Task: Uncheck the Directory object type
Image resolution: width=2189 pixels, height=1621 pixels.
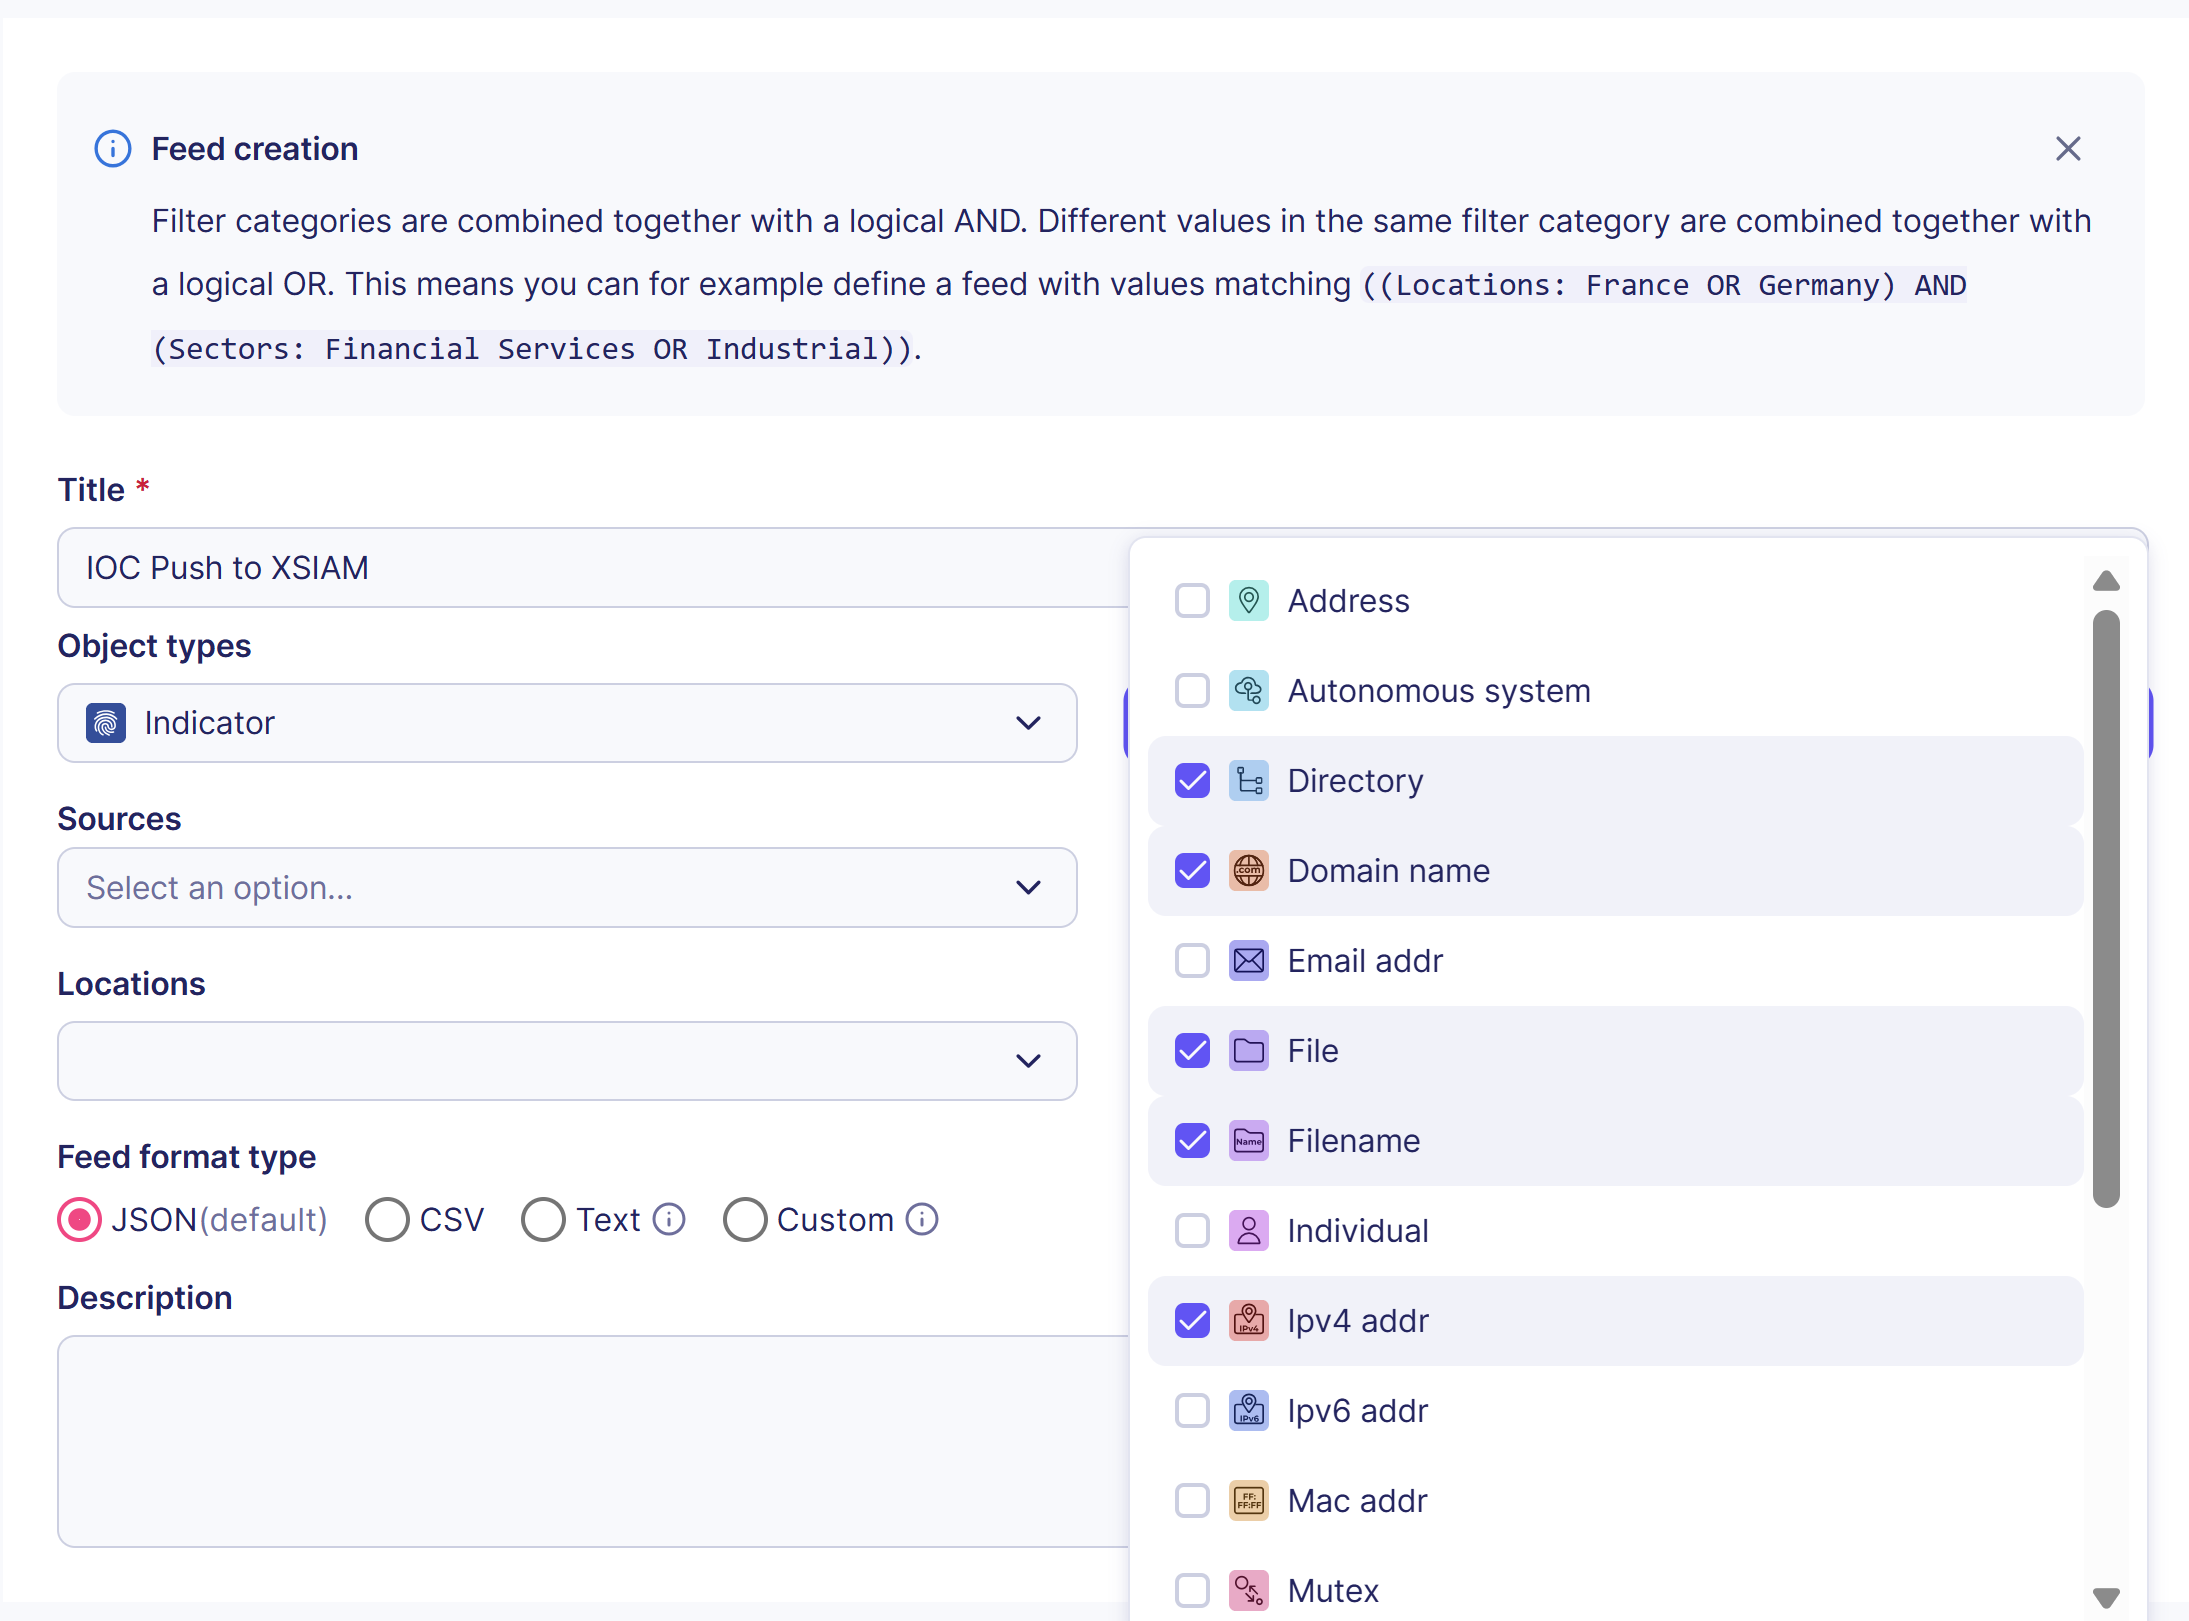Action: coord(1191,780)
